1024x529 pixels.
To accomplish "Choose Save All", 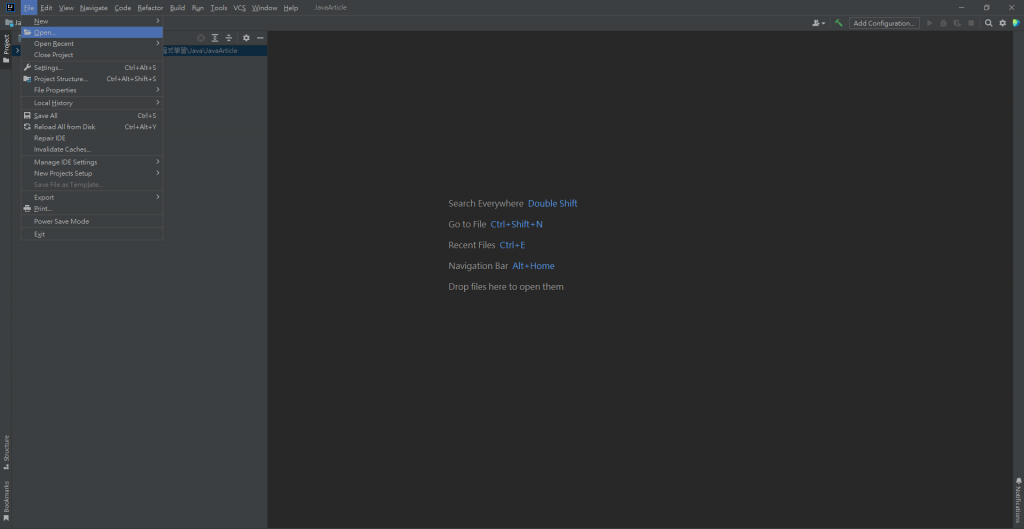I will click(x=92, y=116).
